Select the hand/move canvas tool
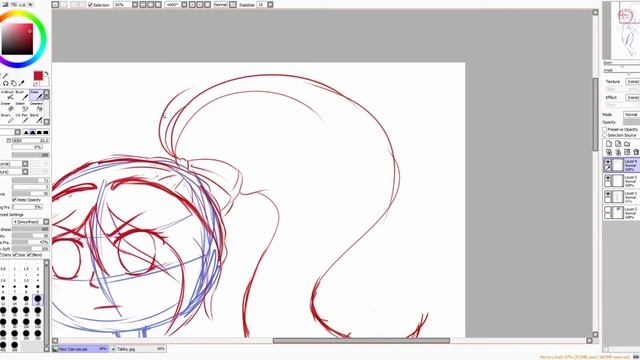The image size is (640, 360). pyautogui.click(x=13, y=83)
